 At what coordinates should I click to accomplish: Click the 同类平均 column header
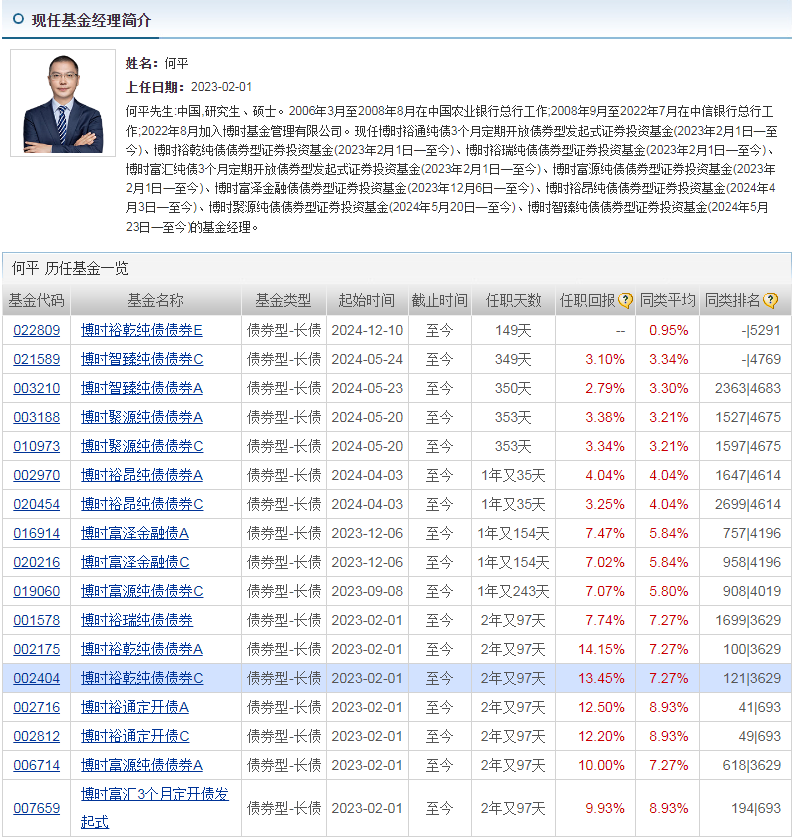(x=667, y=301)
